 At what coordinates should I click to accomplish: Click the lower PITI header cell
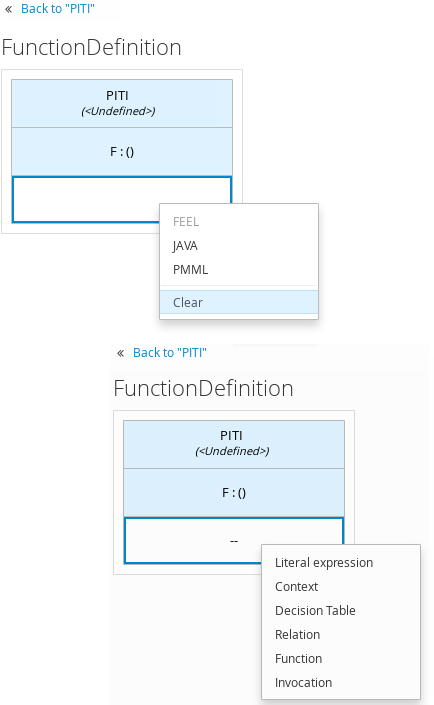[x=234, y=444]
